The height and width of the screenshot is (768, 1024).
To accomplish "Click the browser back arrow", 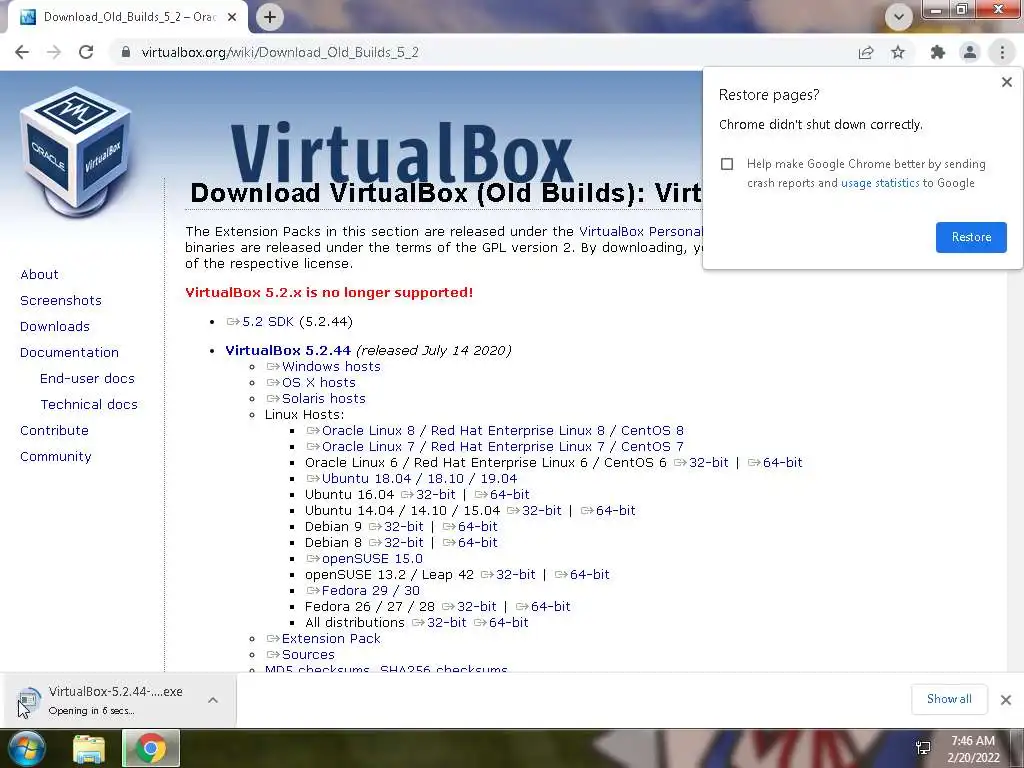I will pos(22,52).
